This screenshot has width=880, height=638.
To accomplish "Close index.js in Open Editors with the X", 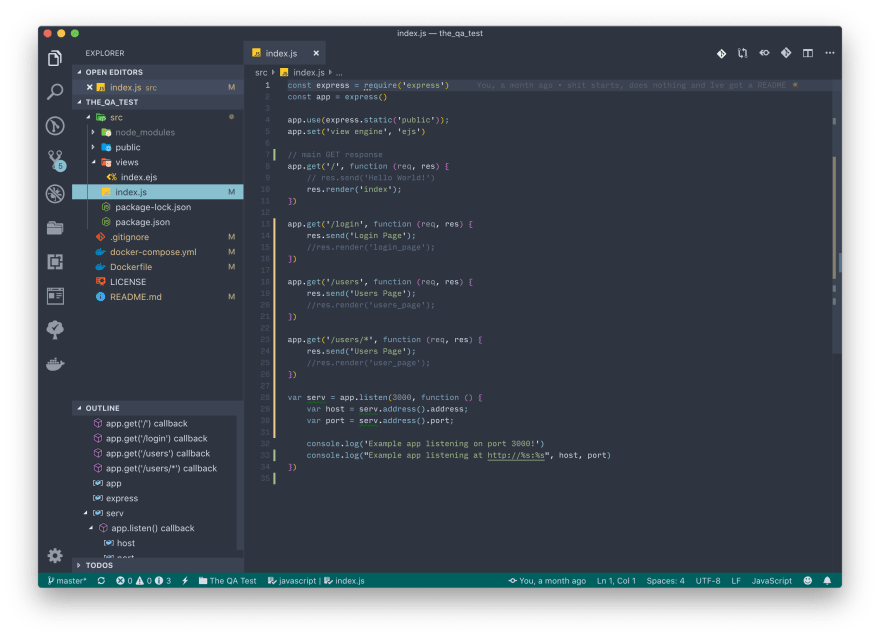I will pos(89,87).
